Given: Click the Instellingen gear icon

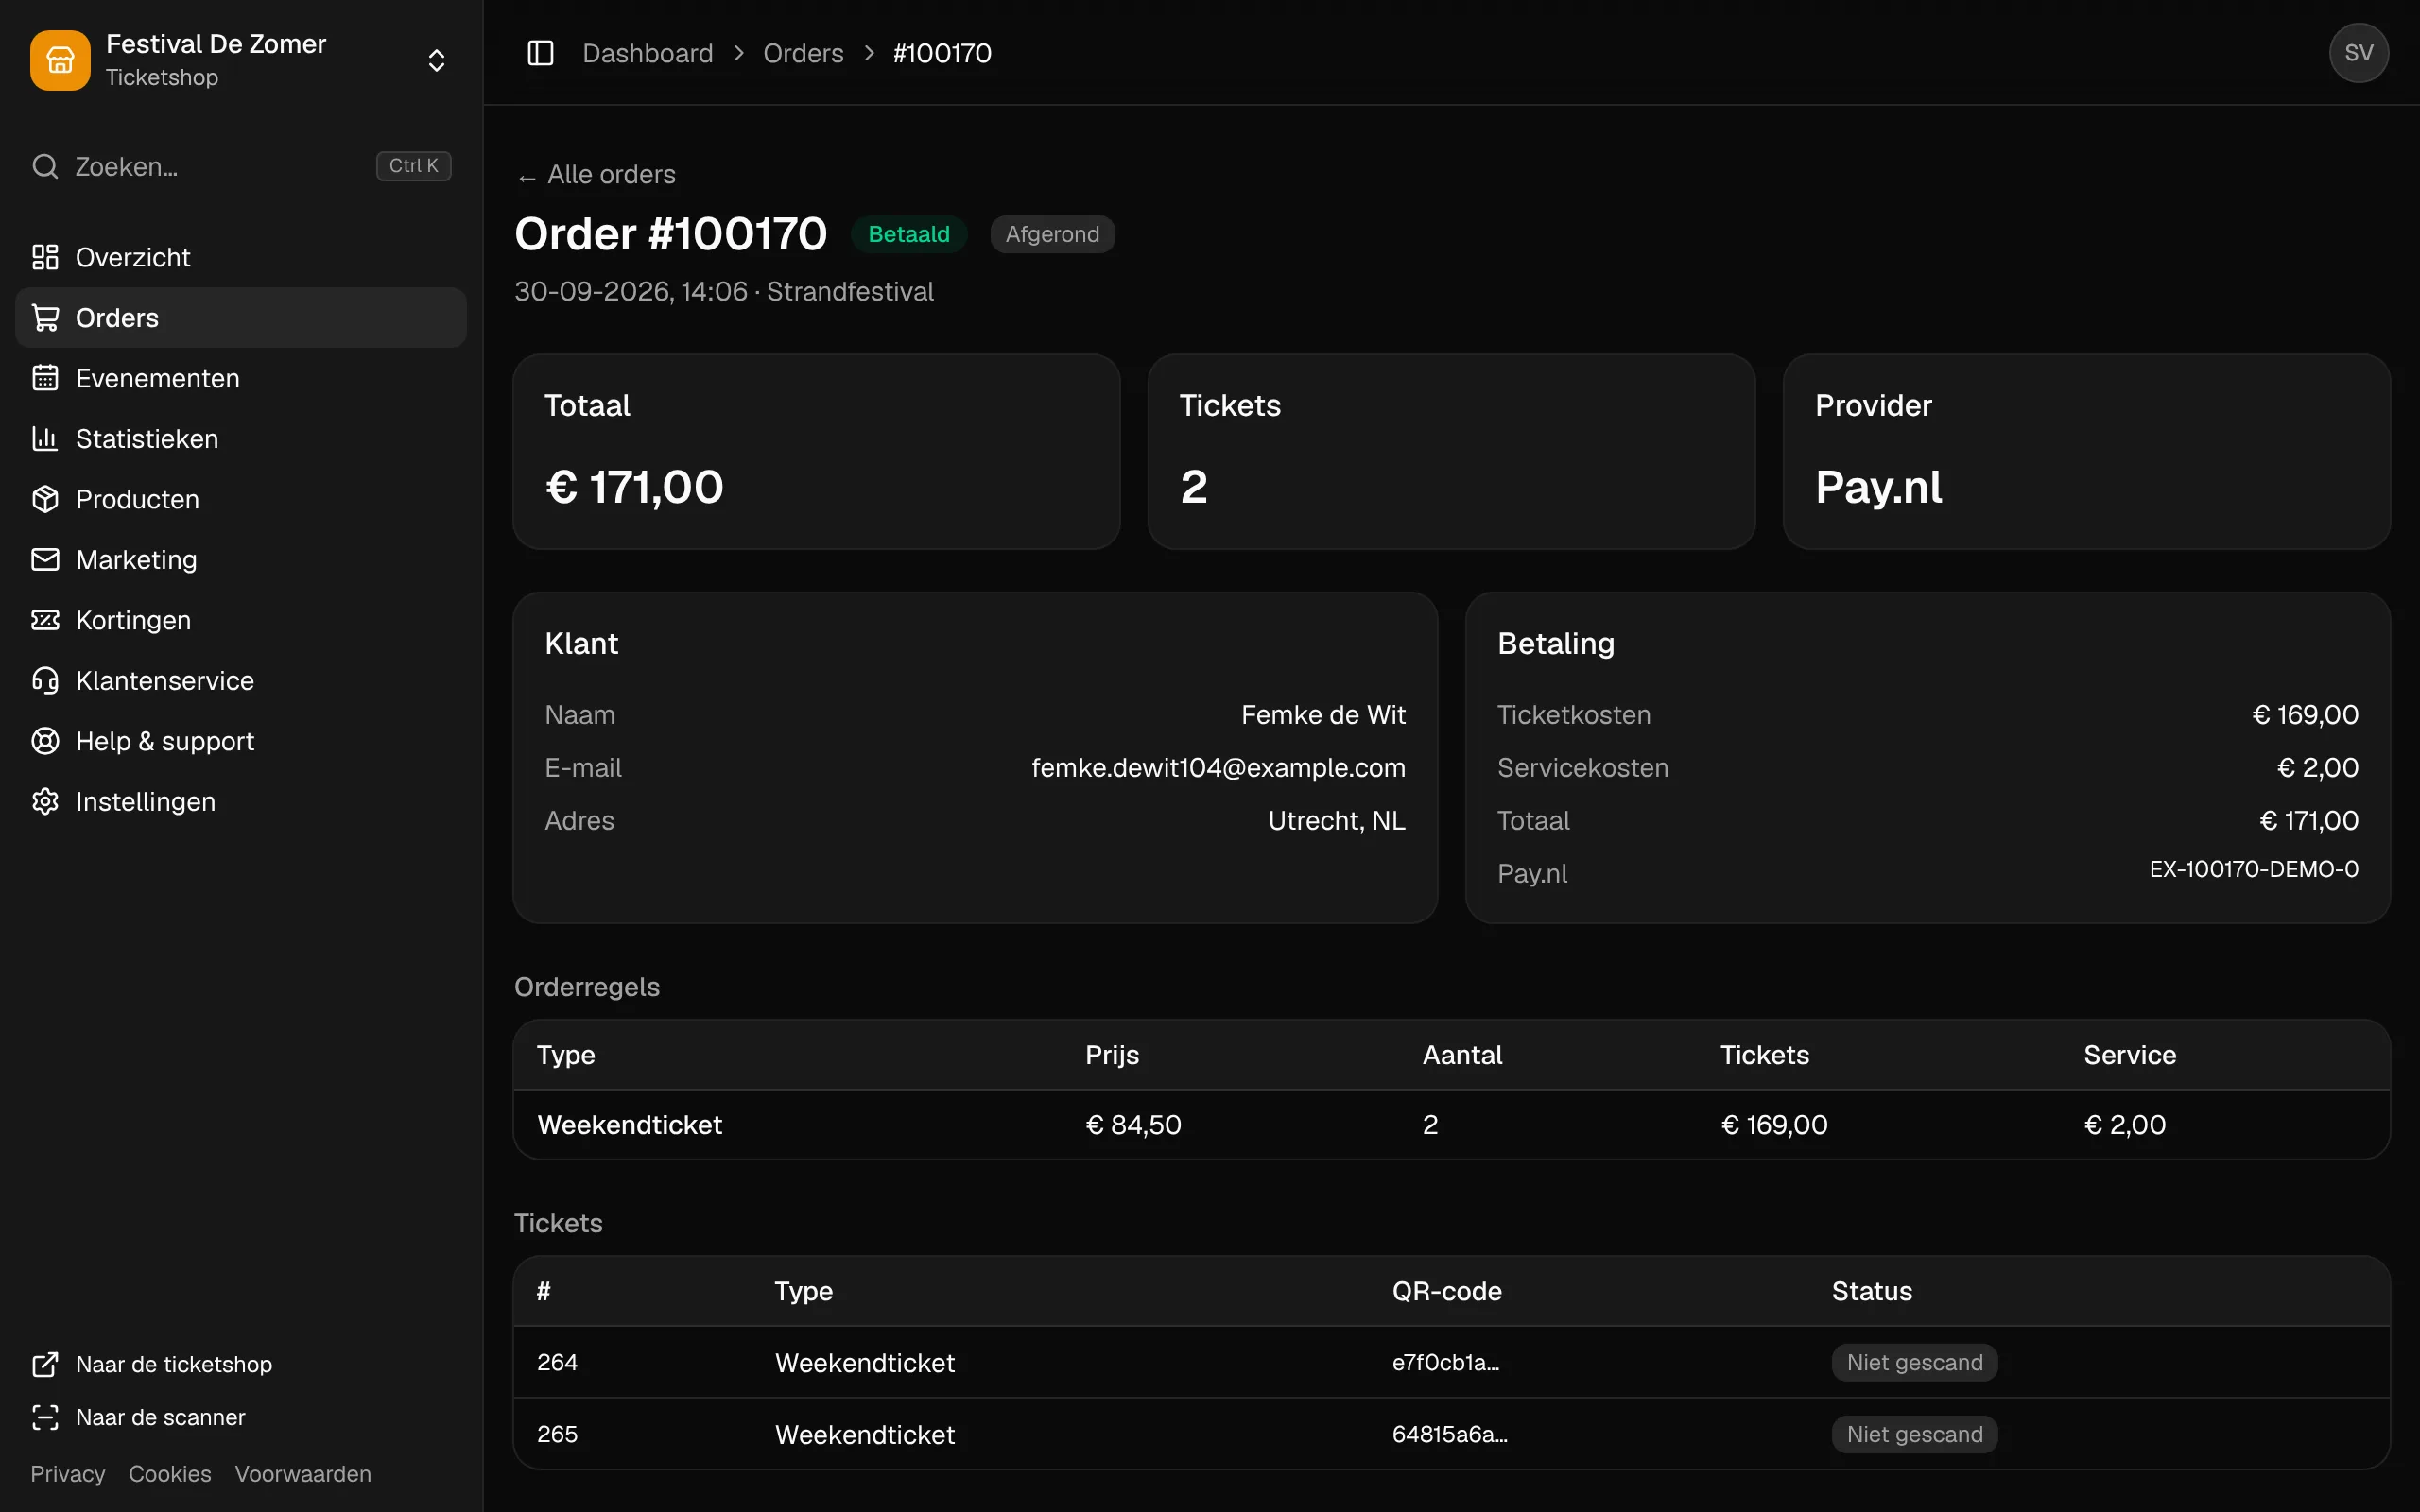Looking at the screenshot, I should pyautogui.click(x=45, y=802).
